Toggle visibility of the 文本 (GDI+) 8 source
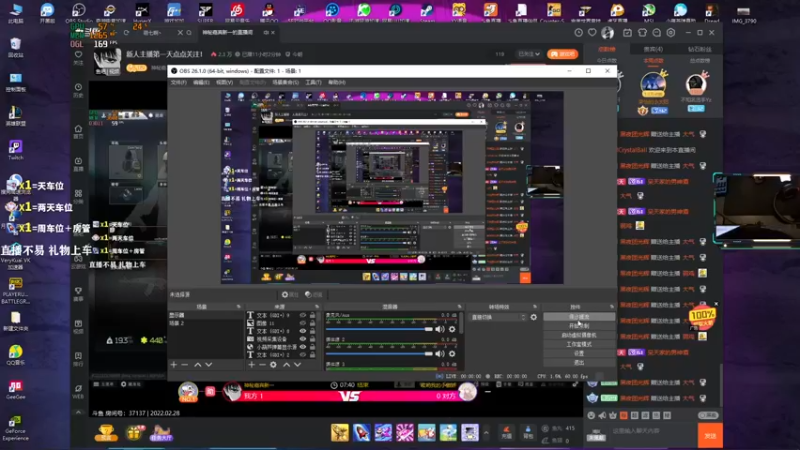Image resolution: width=800 pixels, height=450 pixels. [x=303, y=331]
